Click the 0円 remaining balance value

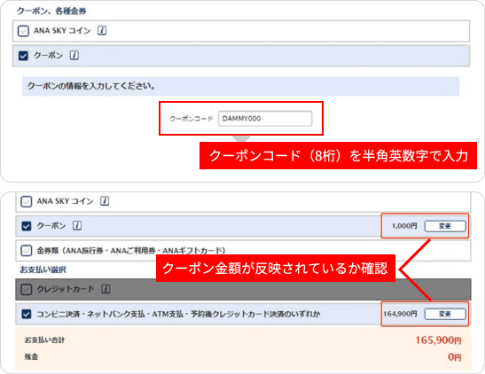coord(455,357)
